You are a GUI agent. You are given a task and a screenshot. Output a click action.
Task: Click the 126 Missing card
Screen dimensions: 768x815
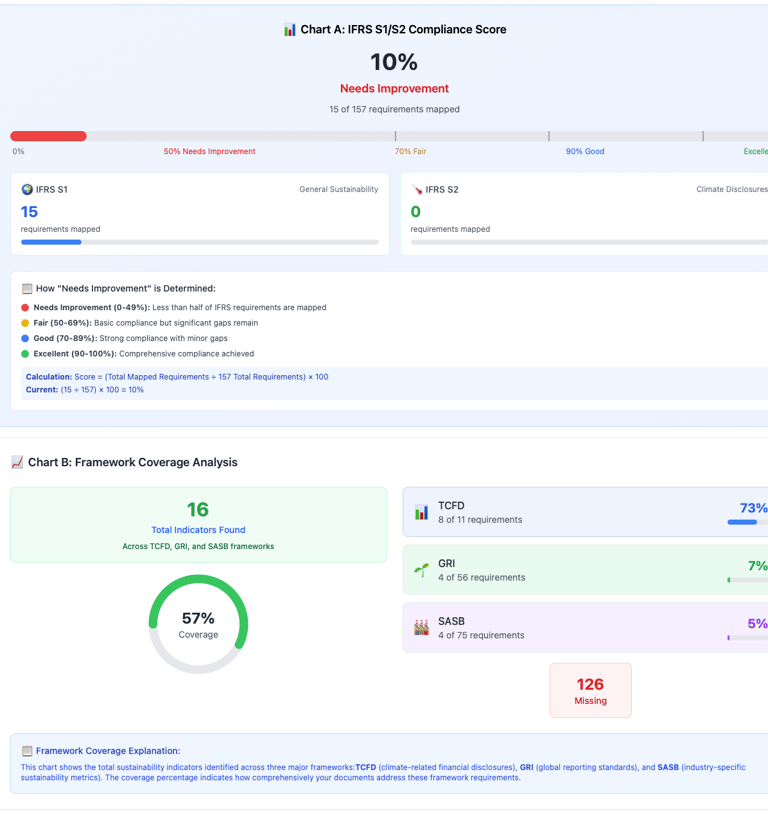tap(591, 691)
